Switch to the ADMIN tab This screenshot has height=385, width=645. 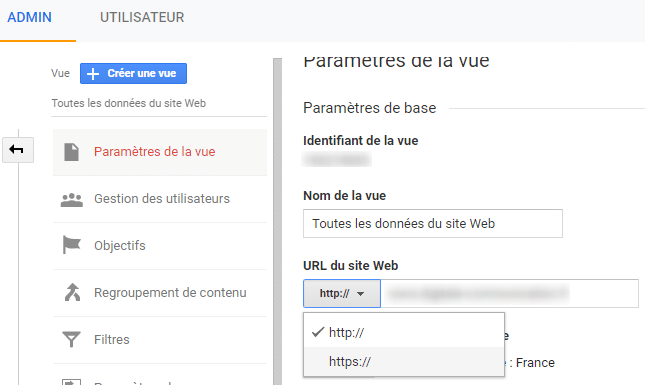(30, 17)
